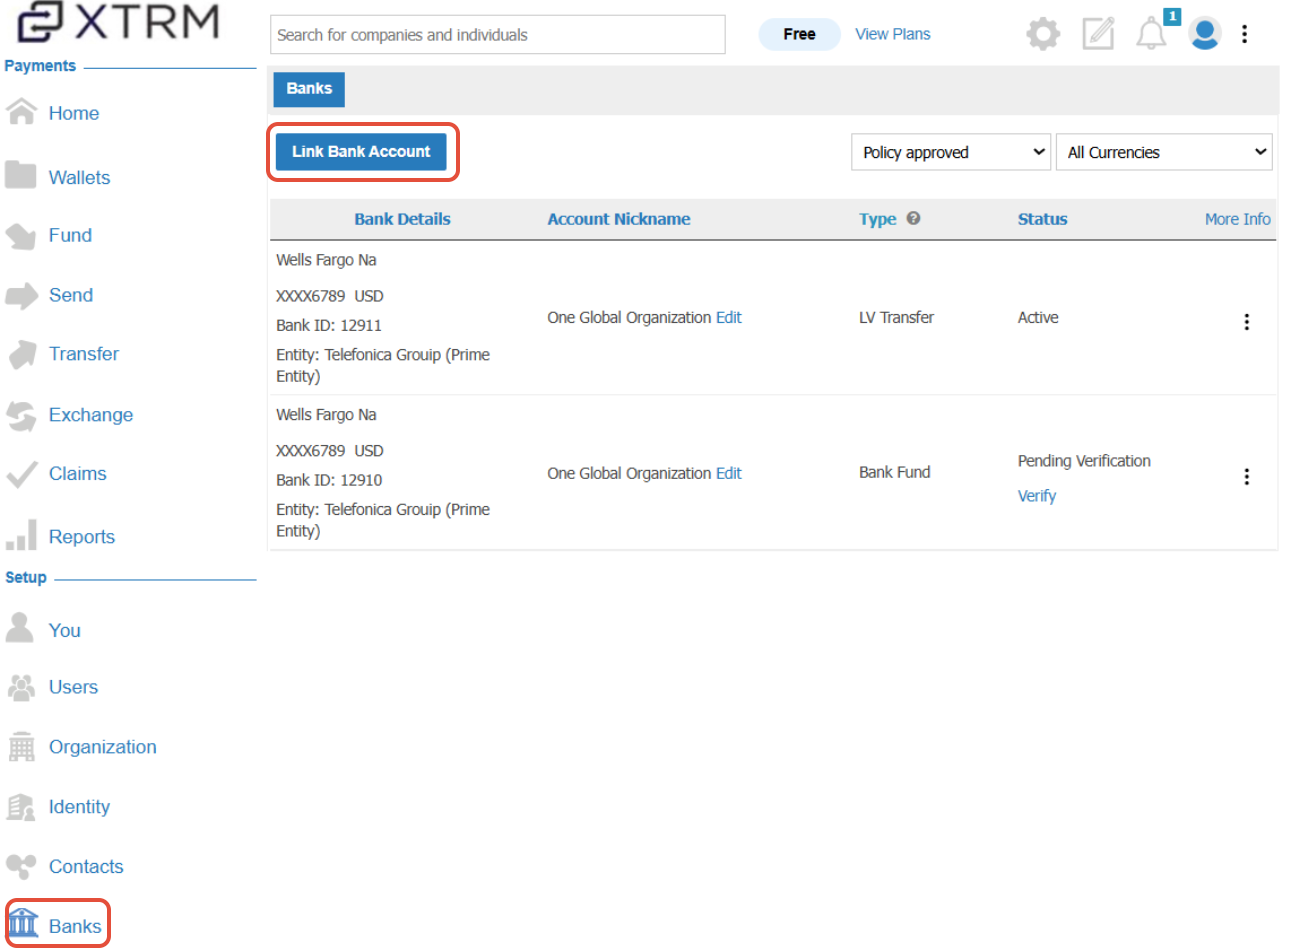Sort by Bank Details column header

(x=402, y=219)
